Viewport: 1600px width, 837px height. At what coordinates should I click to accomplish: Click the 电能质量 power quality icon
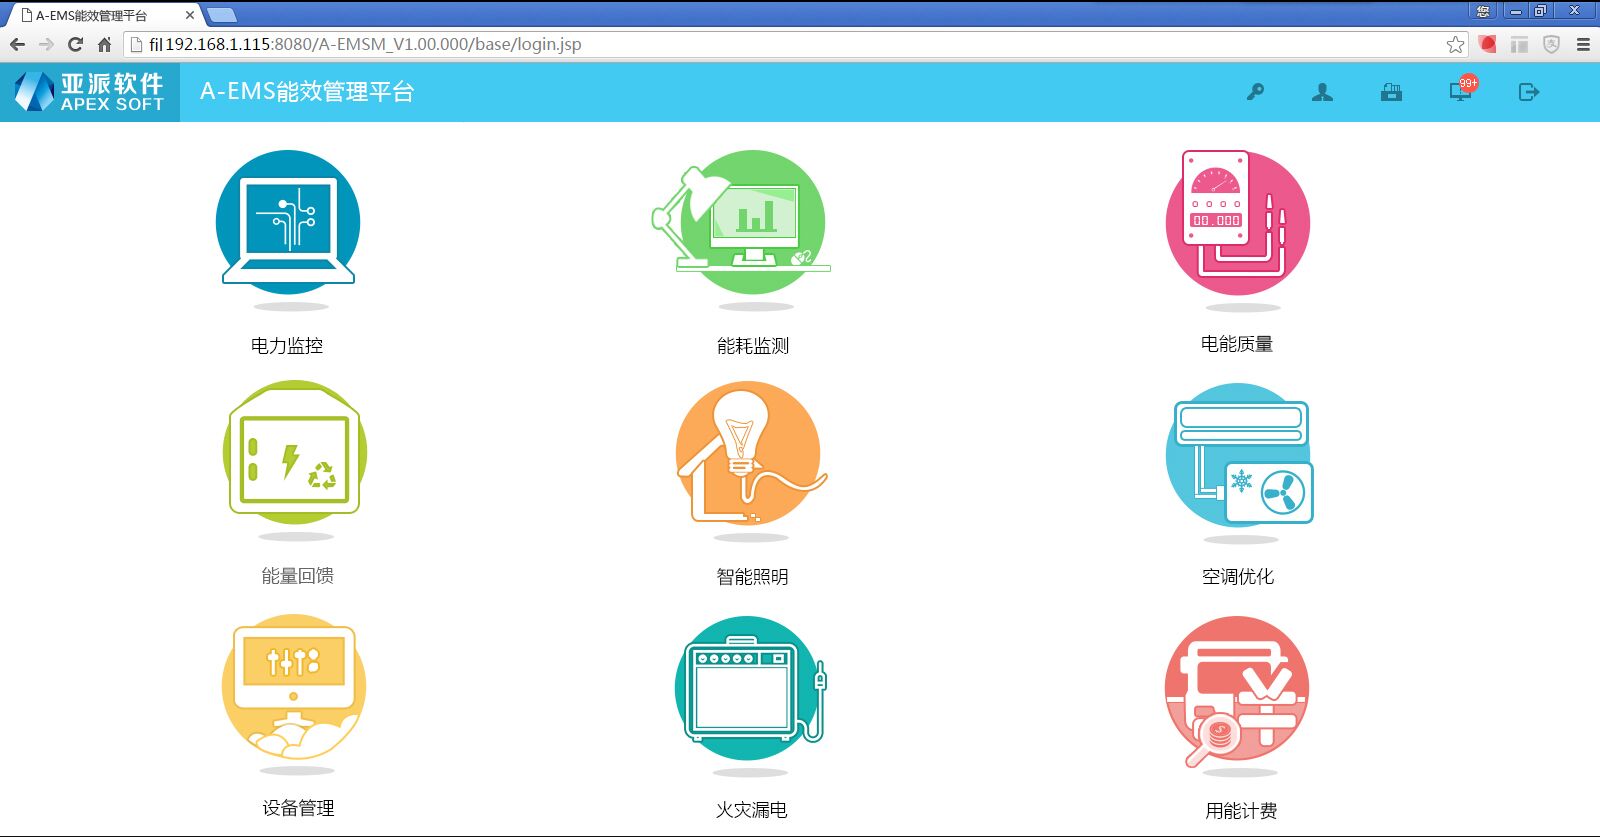click(x=1237, y=222)
